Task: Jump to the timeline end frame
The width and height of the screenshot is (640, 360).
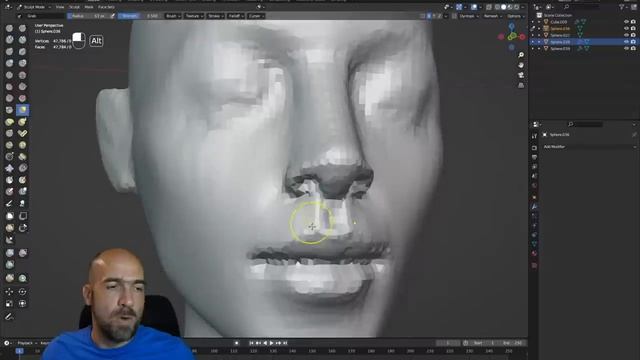Action: (285, 343)
